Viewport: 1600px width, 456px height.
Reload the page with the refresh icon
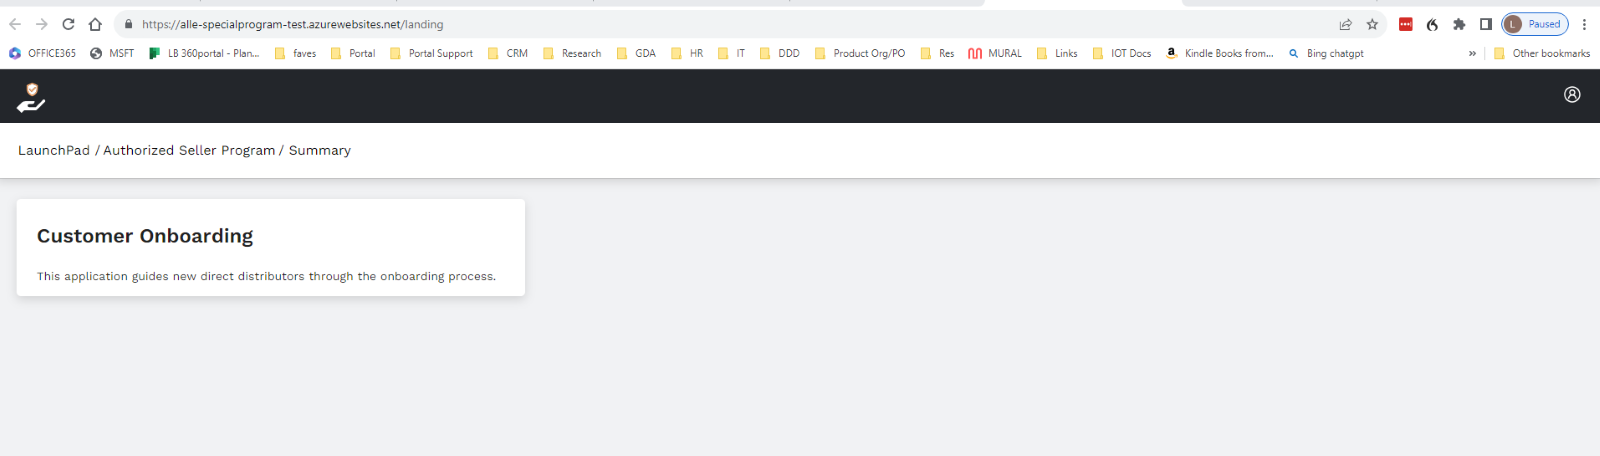tap(68, 24)
